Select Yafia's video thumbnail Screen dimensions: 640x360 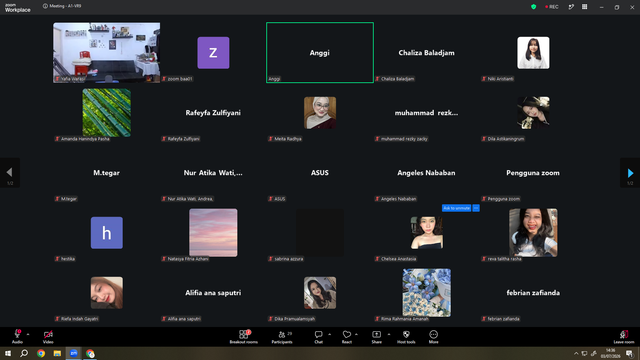(x=107, y=53)
